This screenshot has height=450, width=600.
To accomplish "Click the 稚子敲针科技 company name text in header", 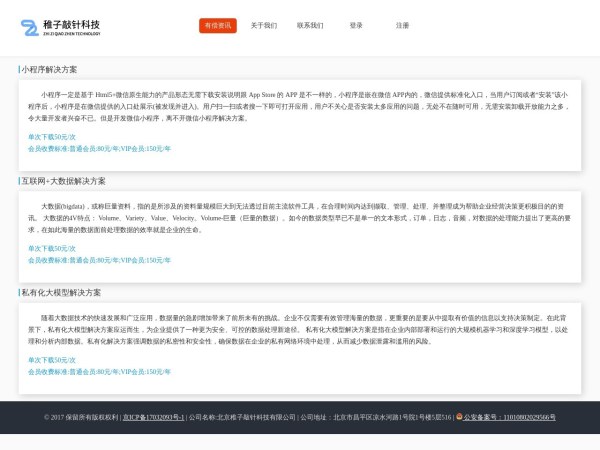I will (x=71, y=24).
